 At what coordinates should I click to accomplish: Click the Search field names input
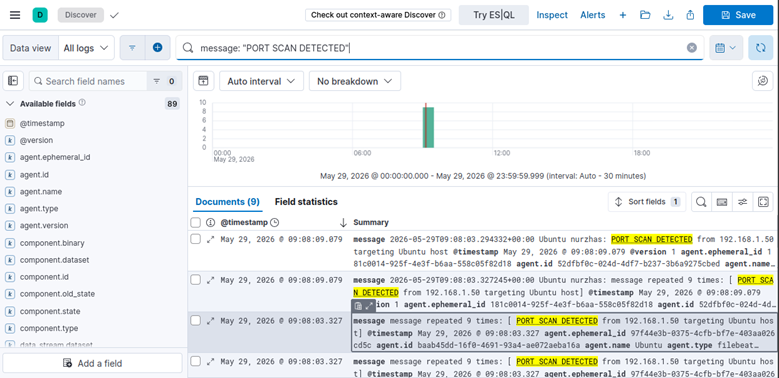(x=87, y=81)
